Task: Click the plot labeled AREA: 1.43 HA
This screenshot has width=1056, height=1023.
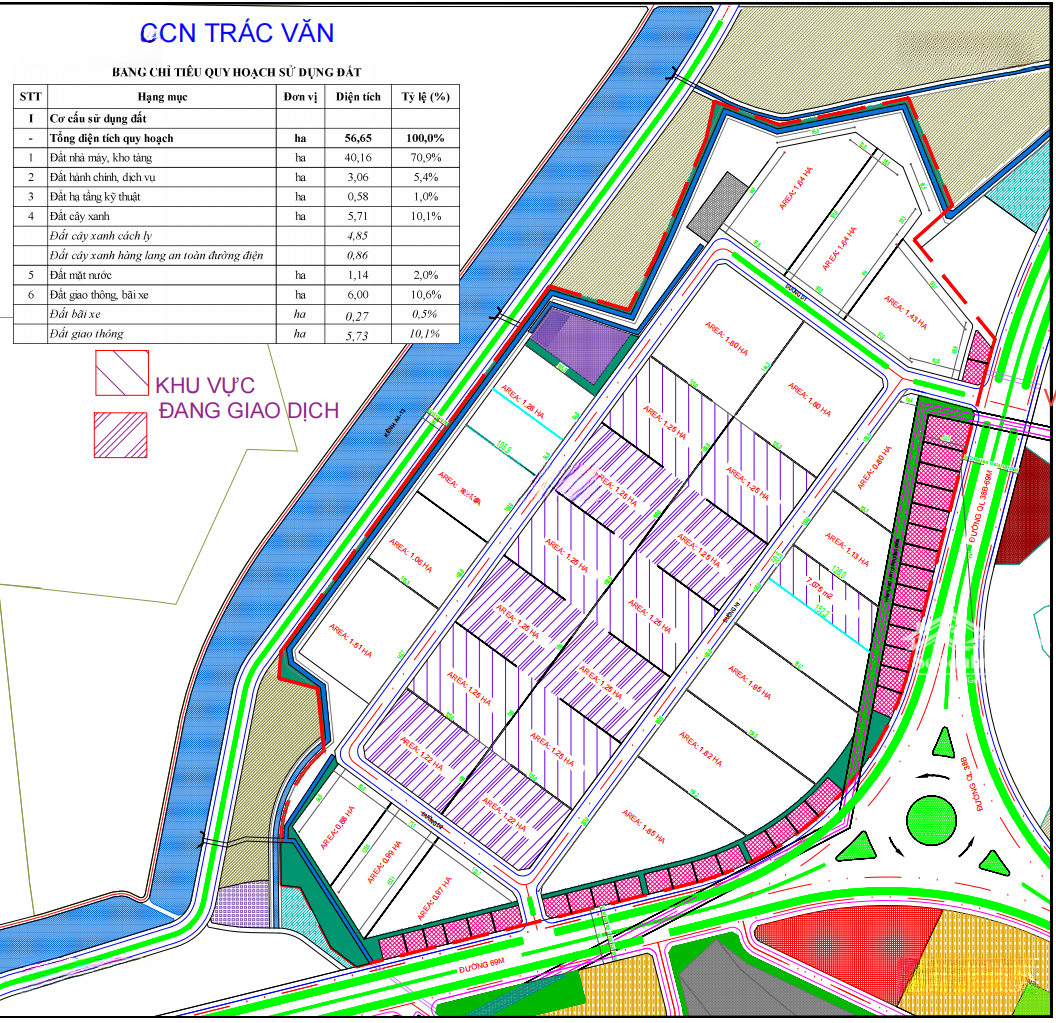Action: pyautogui.click(x=905, y=312)
